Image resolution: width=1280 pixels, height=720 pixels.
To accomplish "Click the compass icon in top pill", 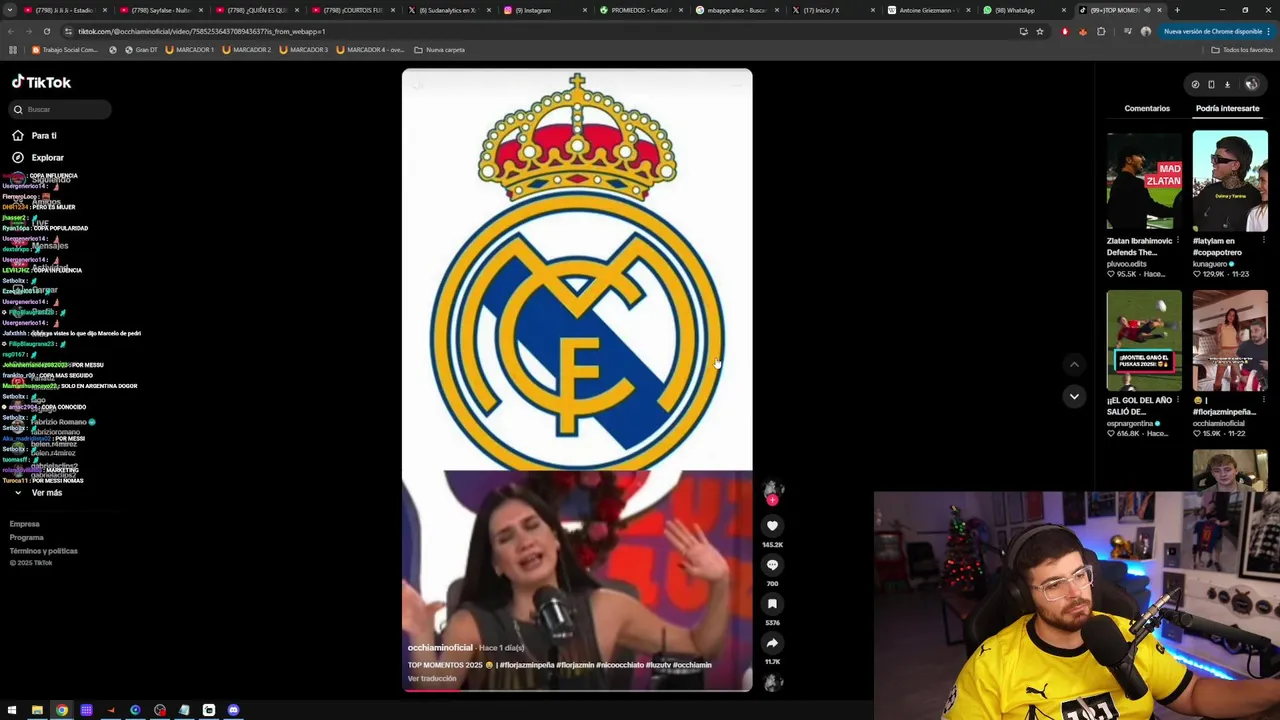I will click(x=1195, y=84).
